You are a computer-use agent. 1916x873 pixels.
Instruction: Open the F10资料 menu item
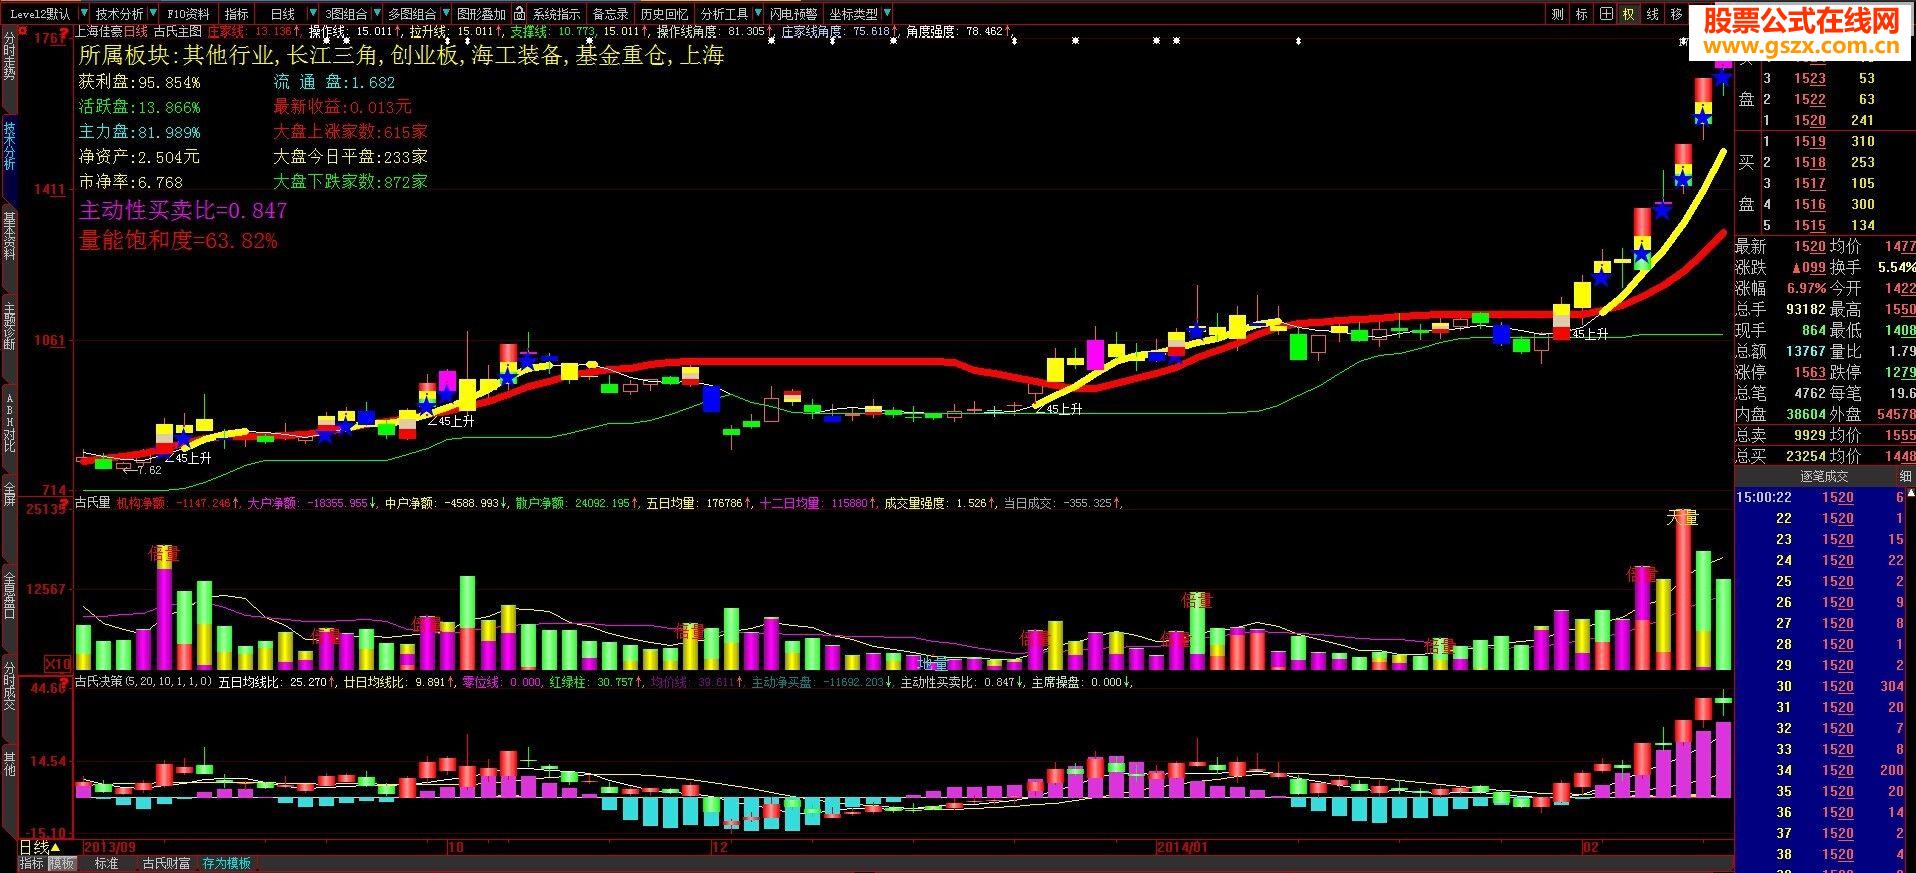pyautogui.click(x=187, y=14)
